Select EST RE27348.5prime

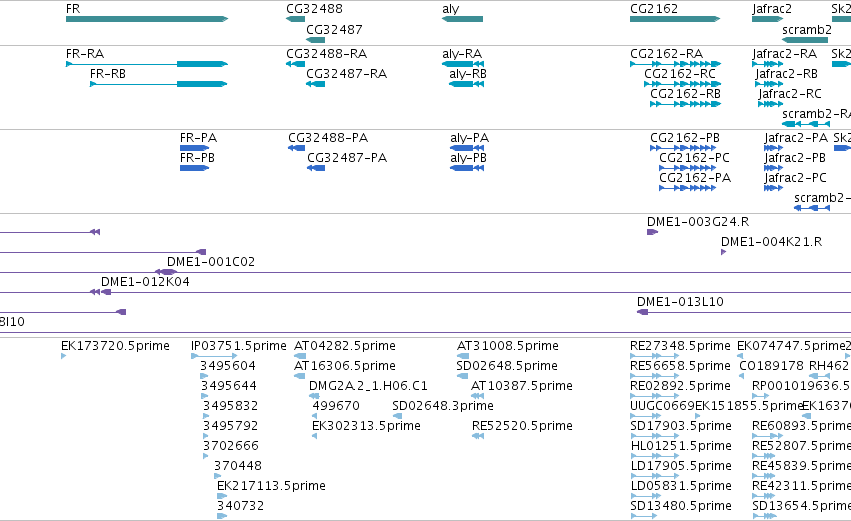(x=680, y=346)
